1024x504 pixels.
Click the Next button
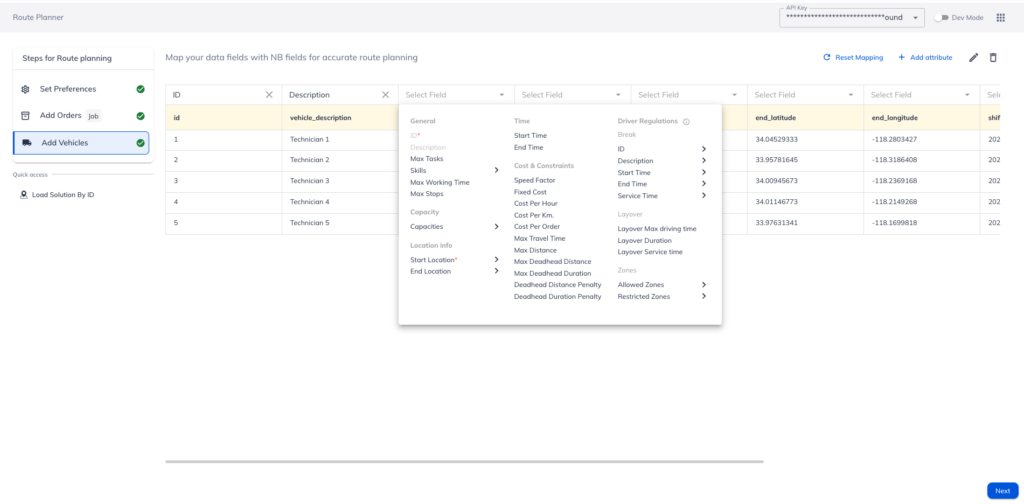[x=1002, y=491]
